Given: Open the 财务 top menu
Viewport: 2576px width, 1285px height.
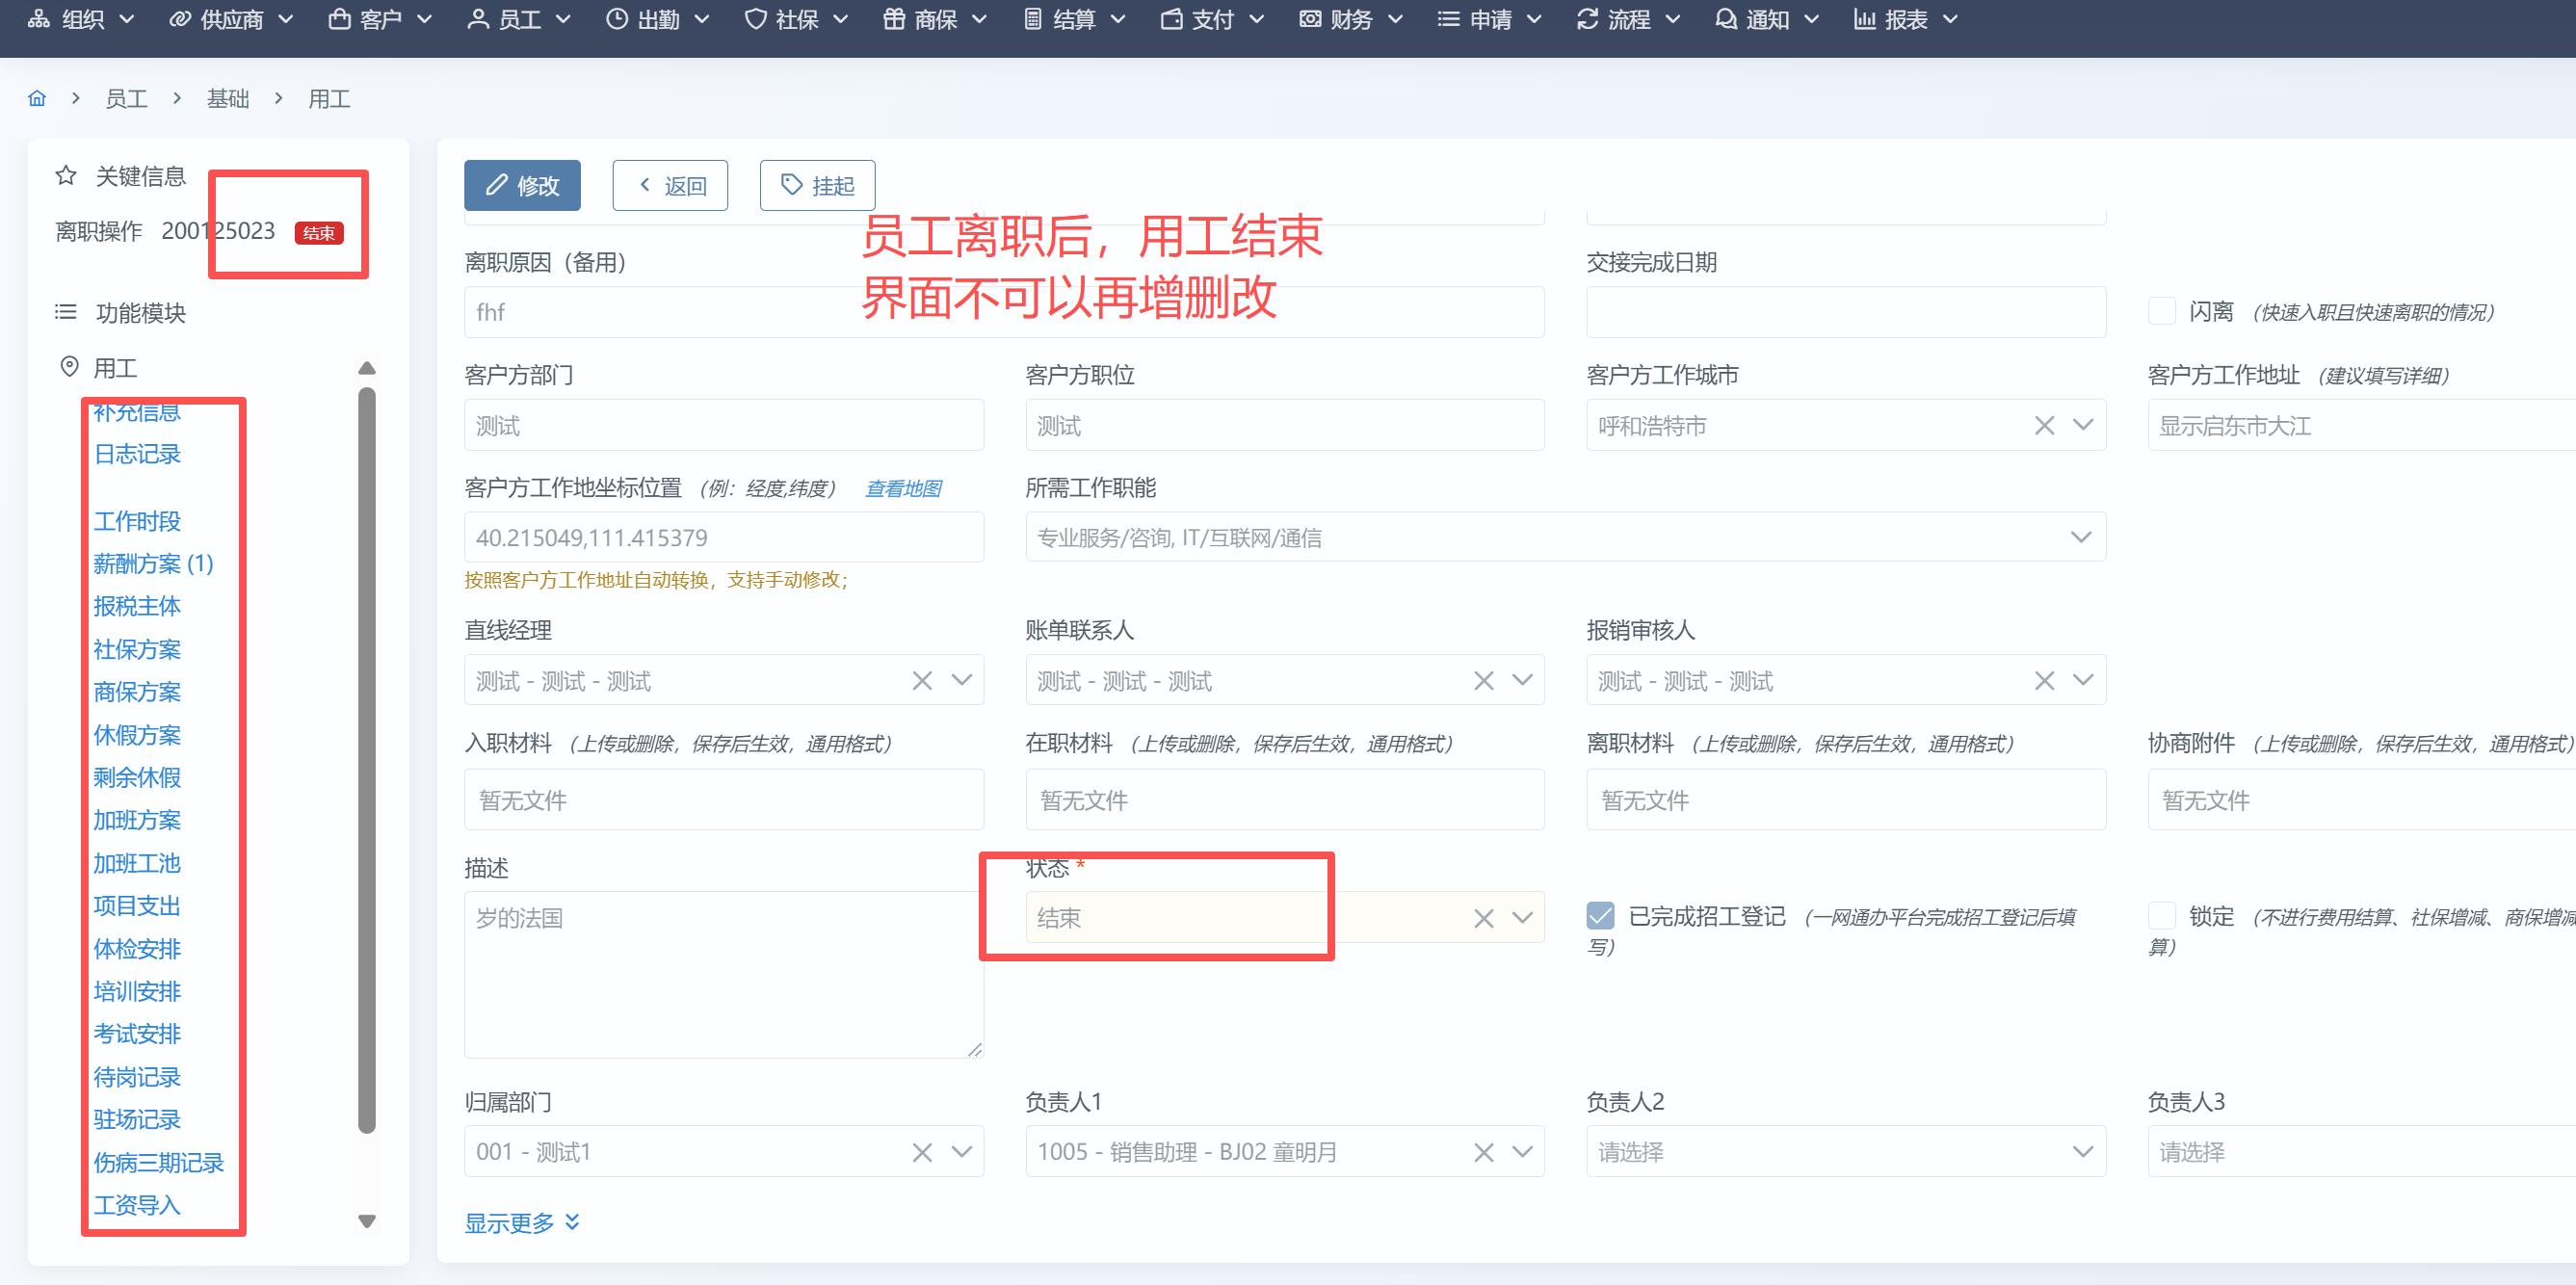Looking at the screenshot, I should (x=1350, y=19).
